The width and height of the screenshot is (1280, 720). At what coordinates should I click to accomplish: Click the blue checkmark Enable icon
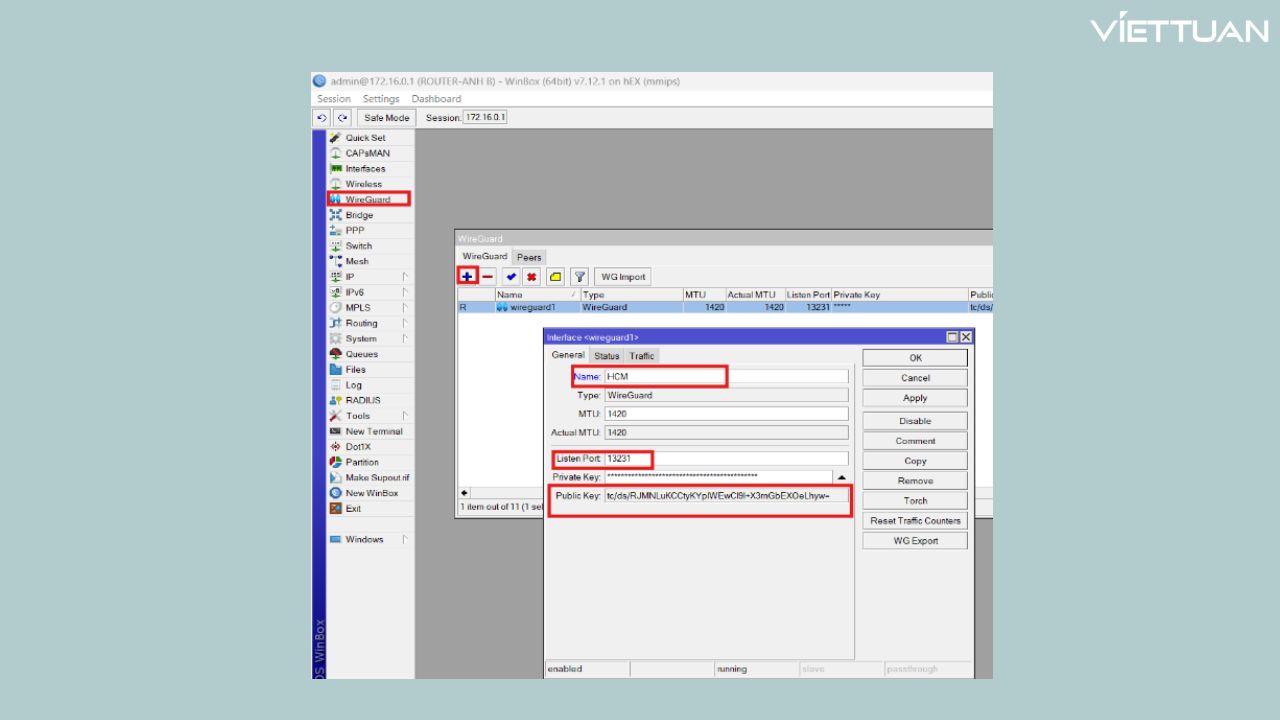[511, 276]
